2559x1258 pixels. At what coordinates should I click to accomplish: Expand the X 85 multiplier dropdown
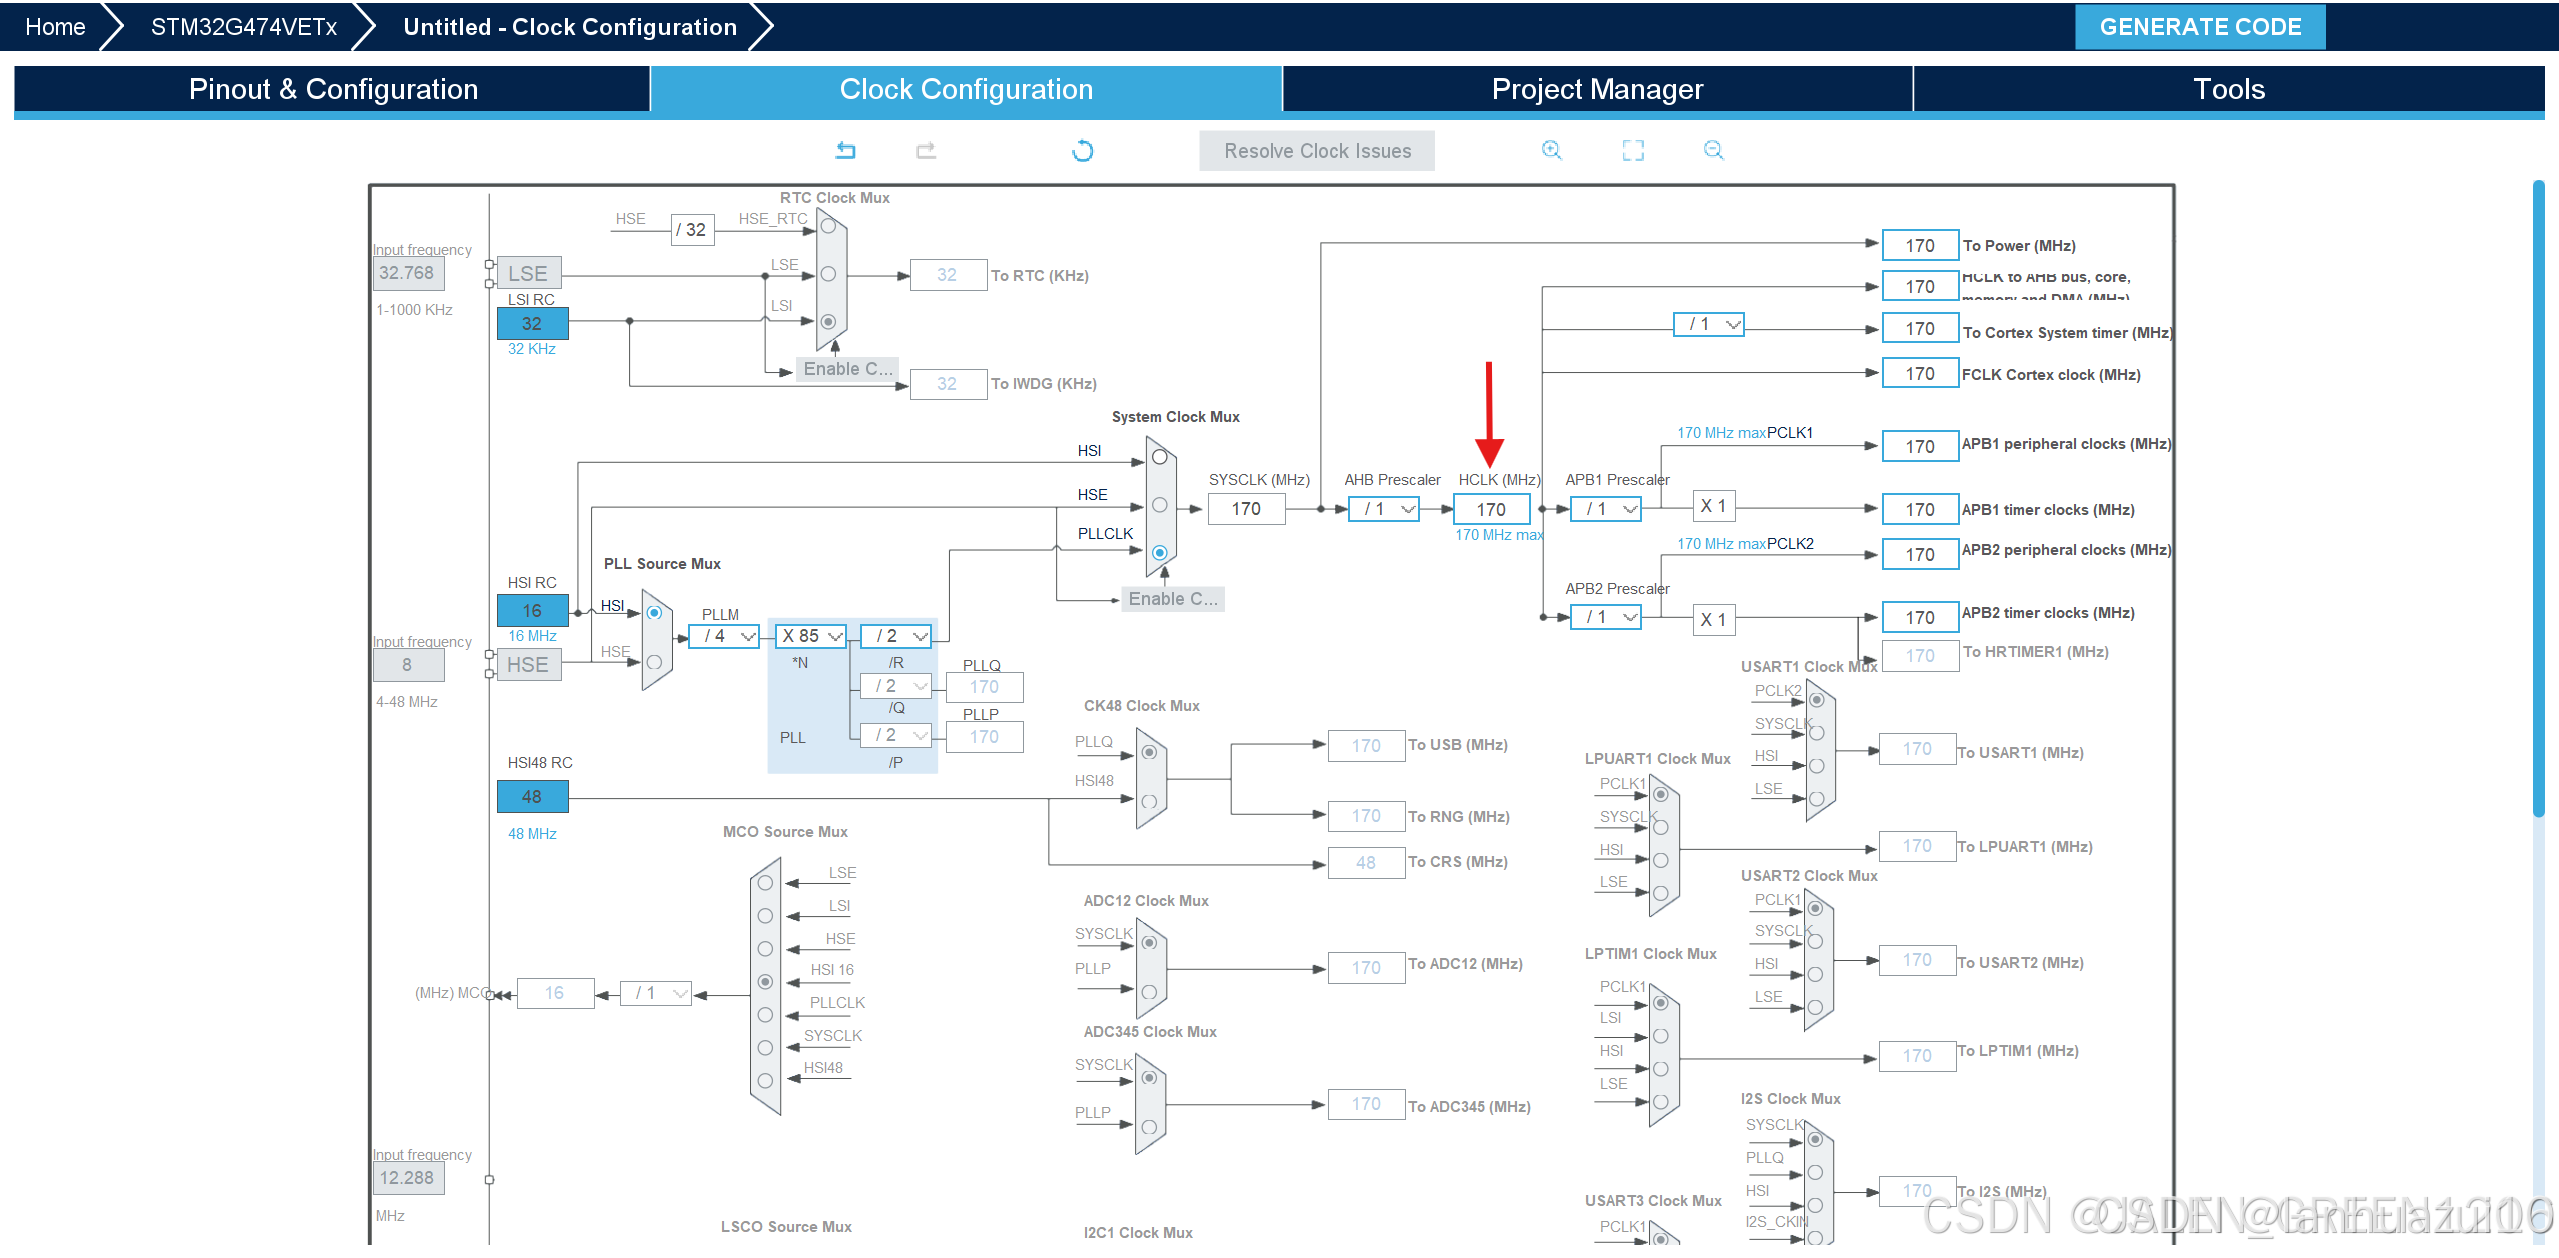click(x=811, y=636)
